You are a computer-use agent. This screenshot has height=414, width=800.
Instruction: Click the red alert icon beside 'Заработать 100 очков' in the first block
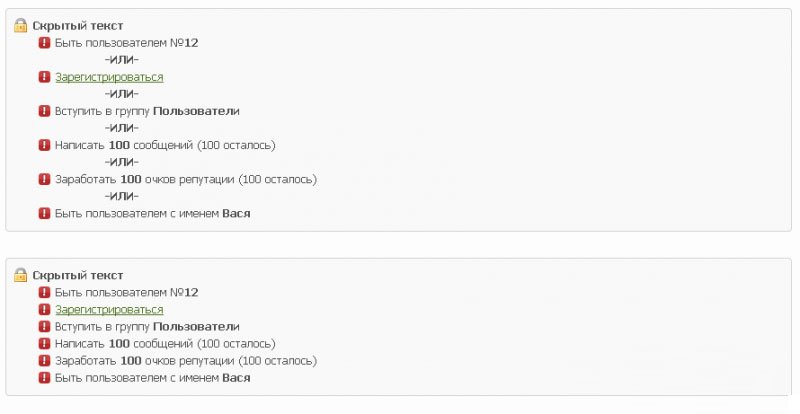[44, 179]
